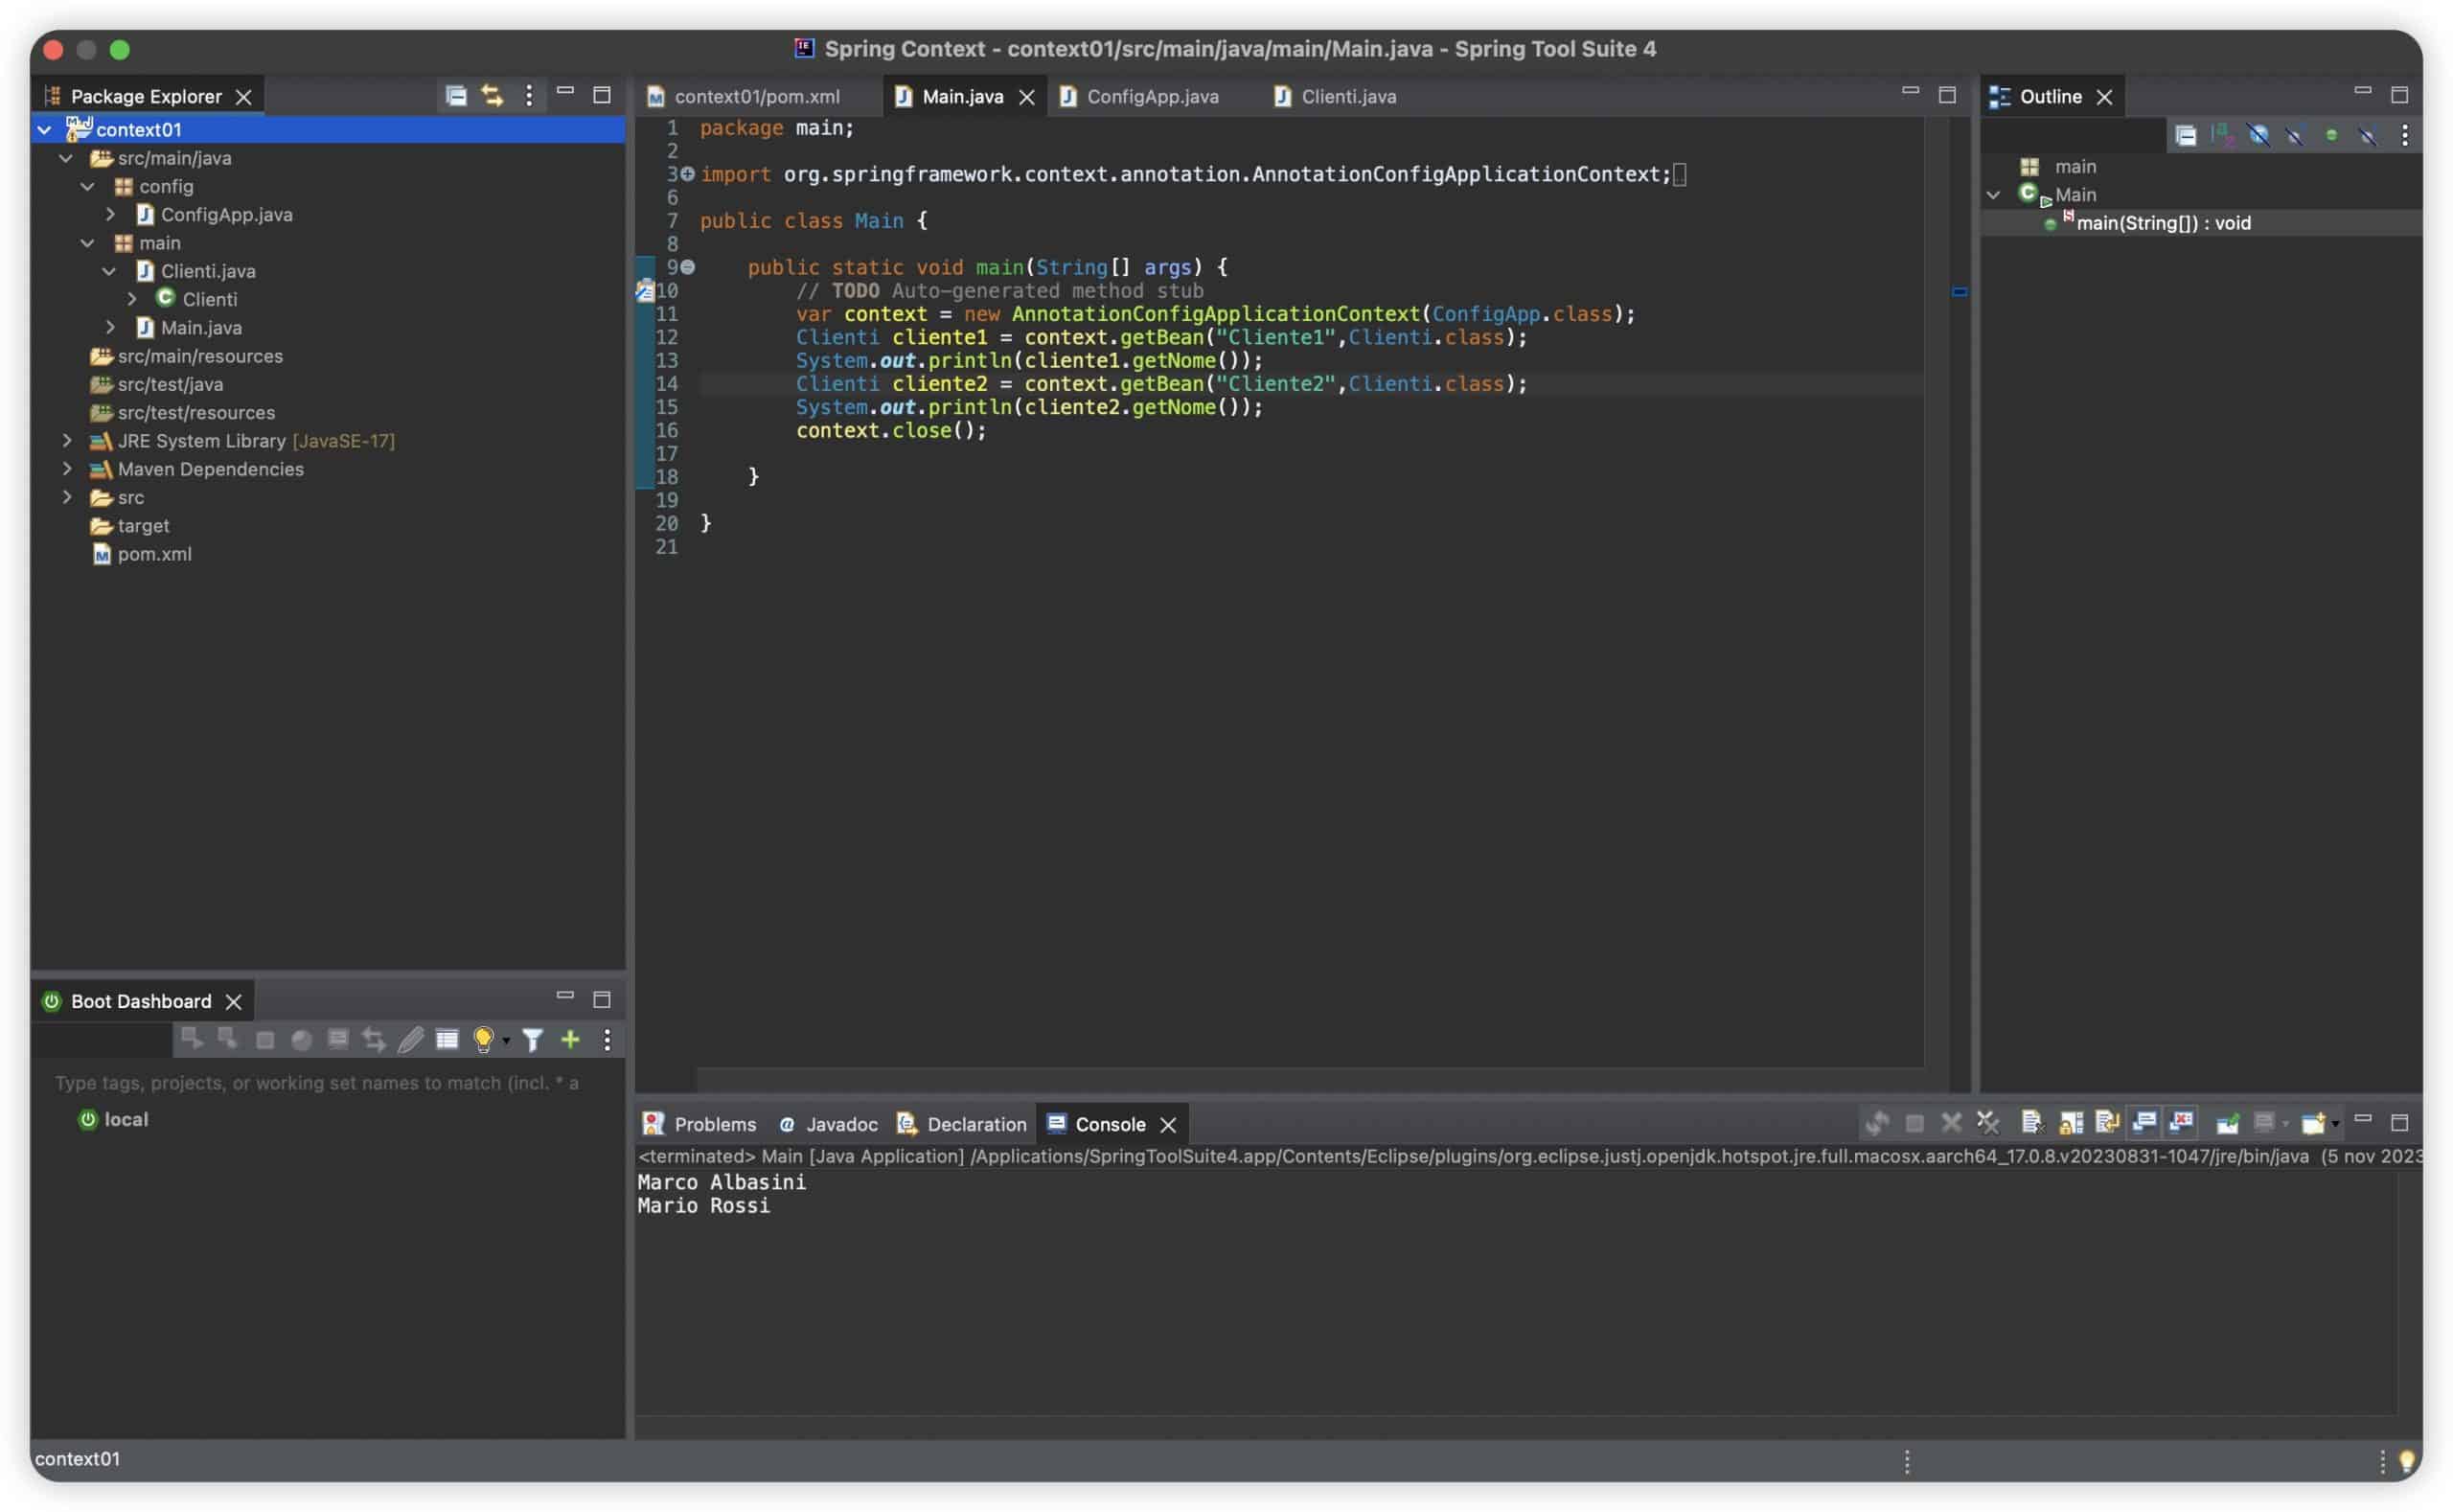Focus Boot Dashboard tag filter field
Image resolution: width=2453 pixels, height=1512 pixels.
(x=328, y=1083)
